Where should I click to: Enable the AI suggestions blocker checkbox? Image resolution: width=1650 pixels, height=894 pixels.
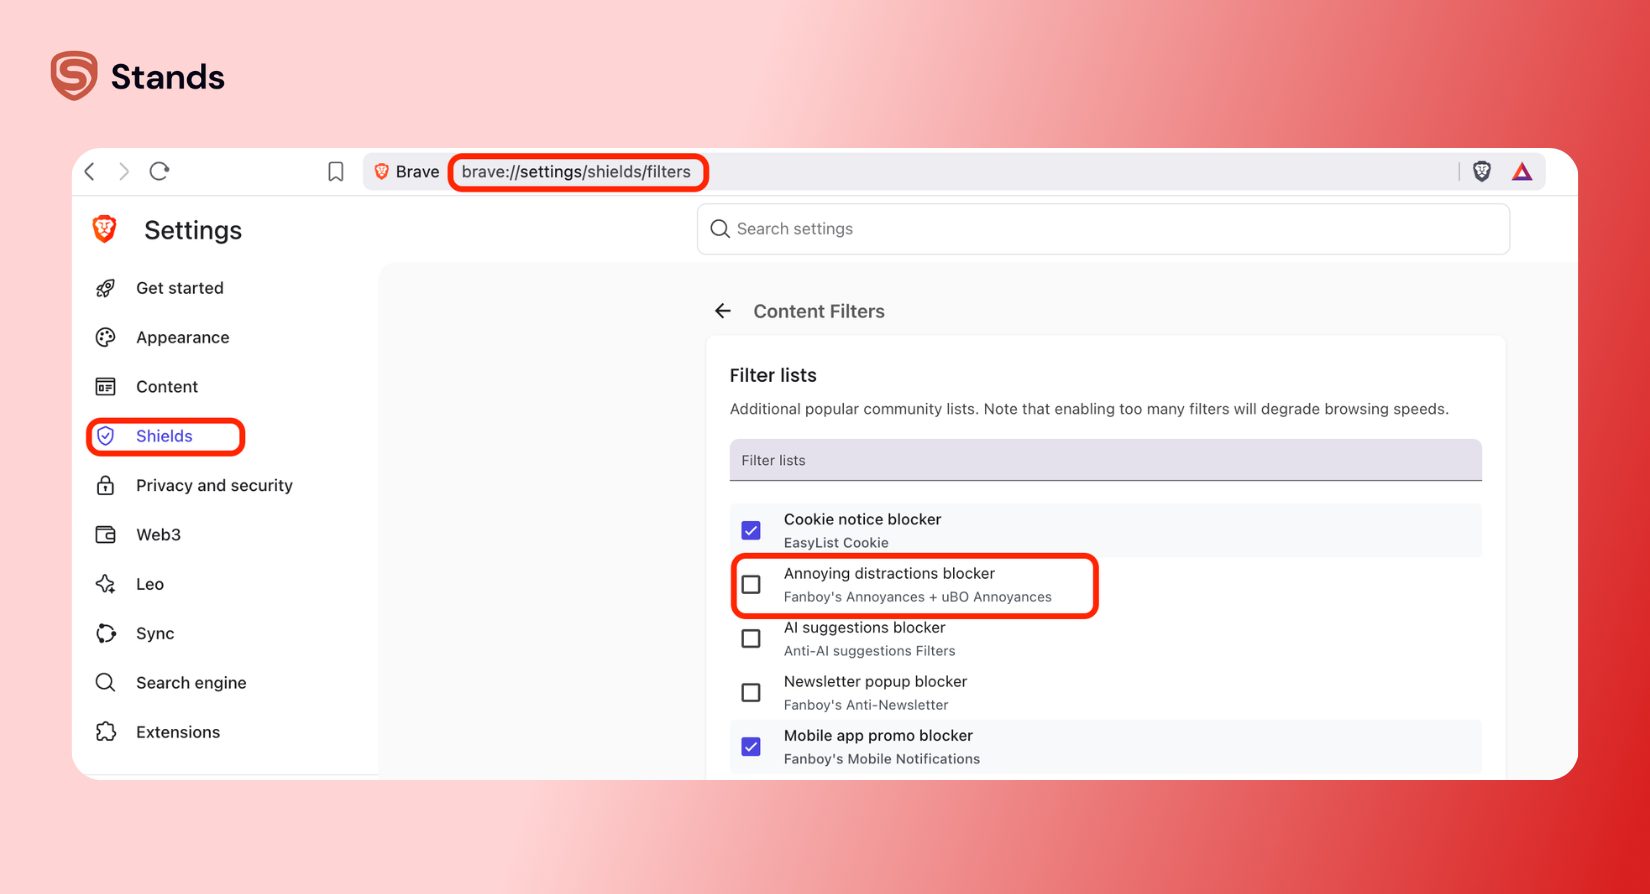[x=751, y=638]
